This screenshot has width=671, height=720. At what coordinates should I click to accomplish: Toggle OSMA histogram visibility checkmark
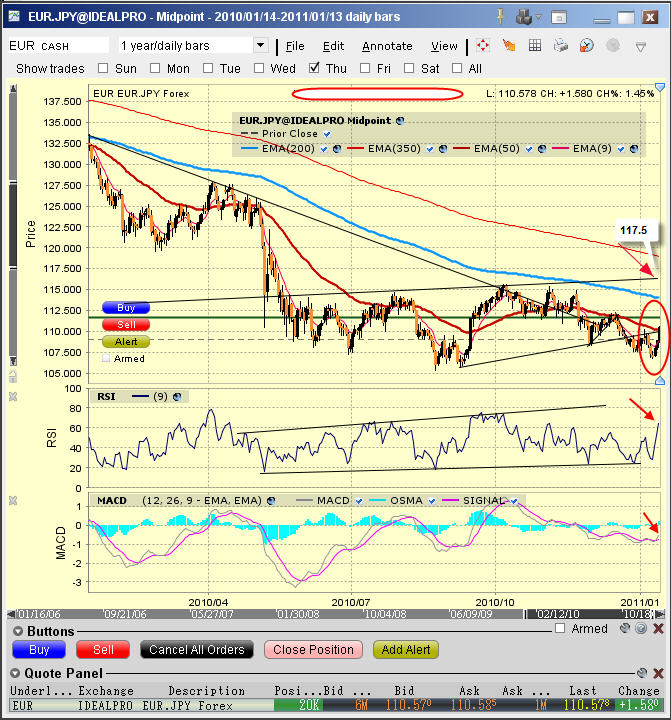click(x=432, y=501)
